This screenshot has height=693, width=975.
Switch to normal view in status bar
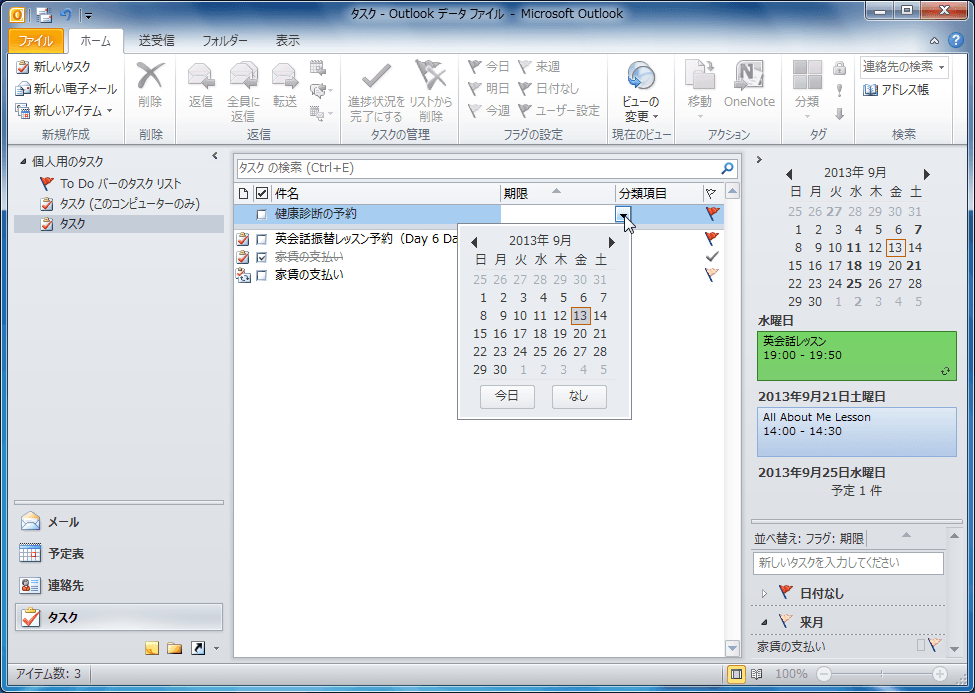[x=736, y=674]
